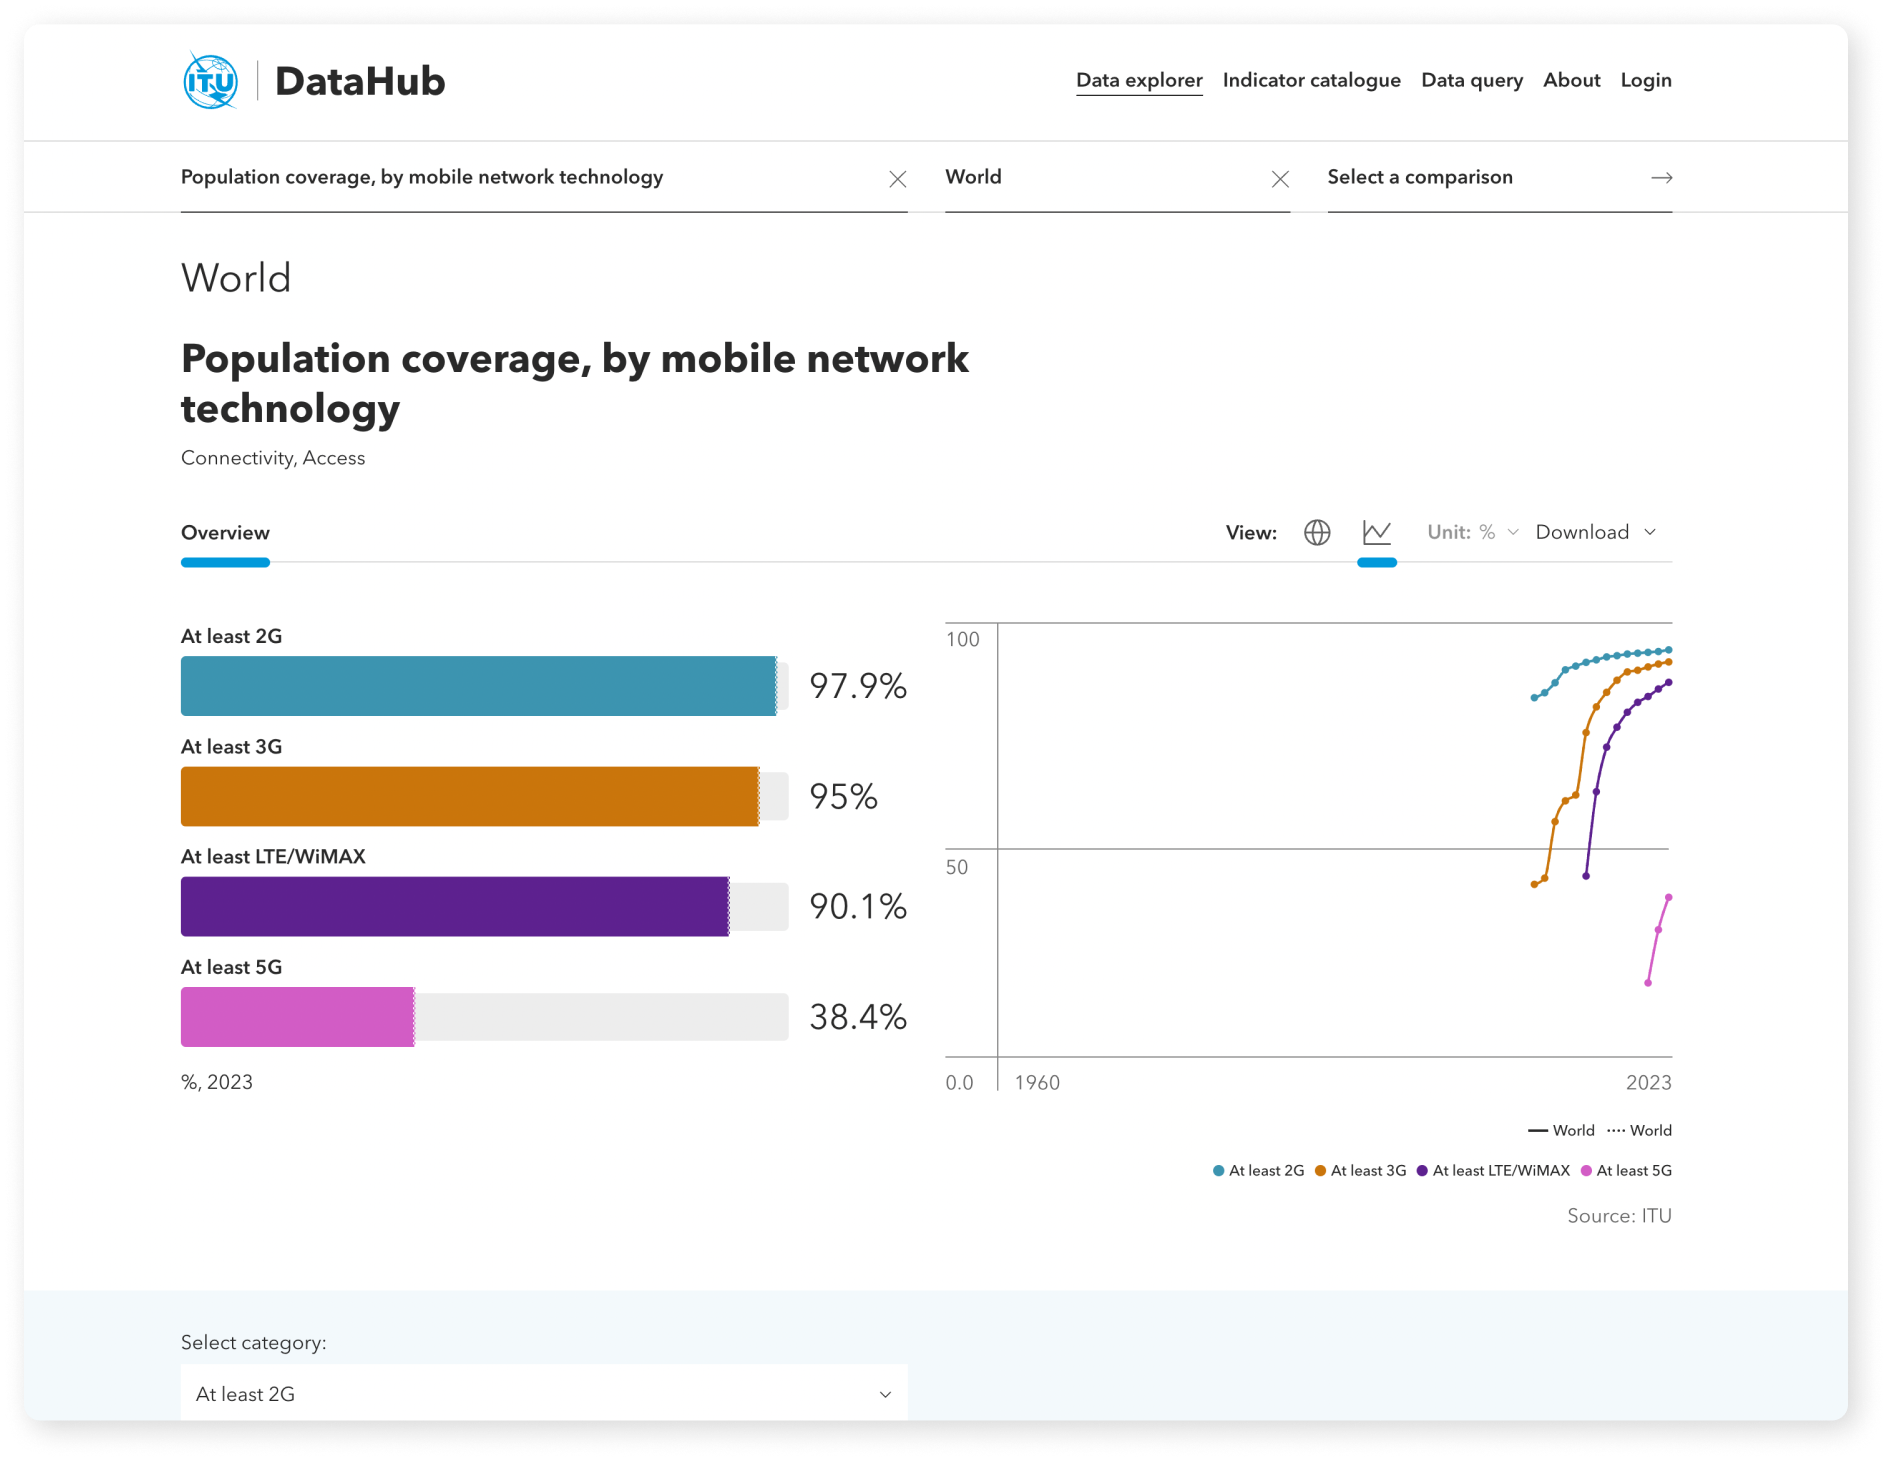Click the ITU logo in the header
This screenshot has width=1888, height=1461.
[210, 81]
